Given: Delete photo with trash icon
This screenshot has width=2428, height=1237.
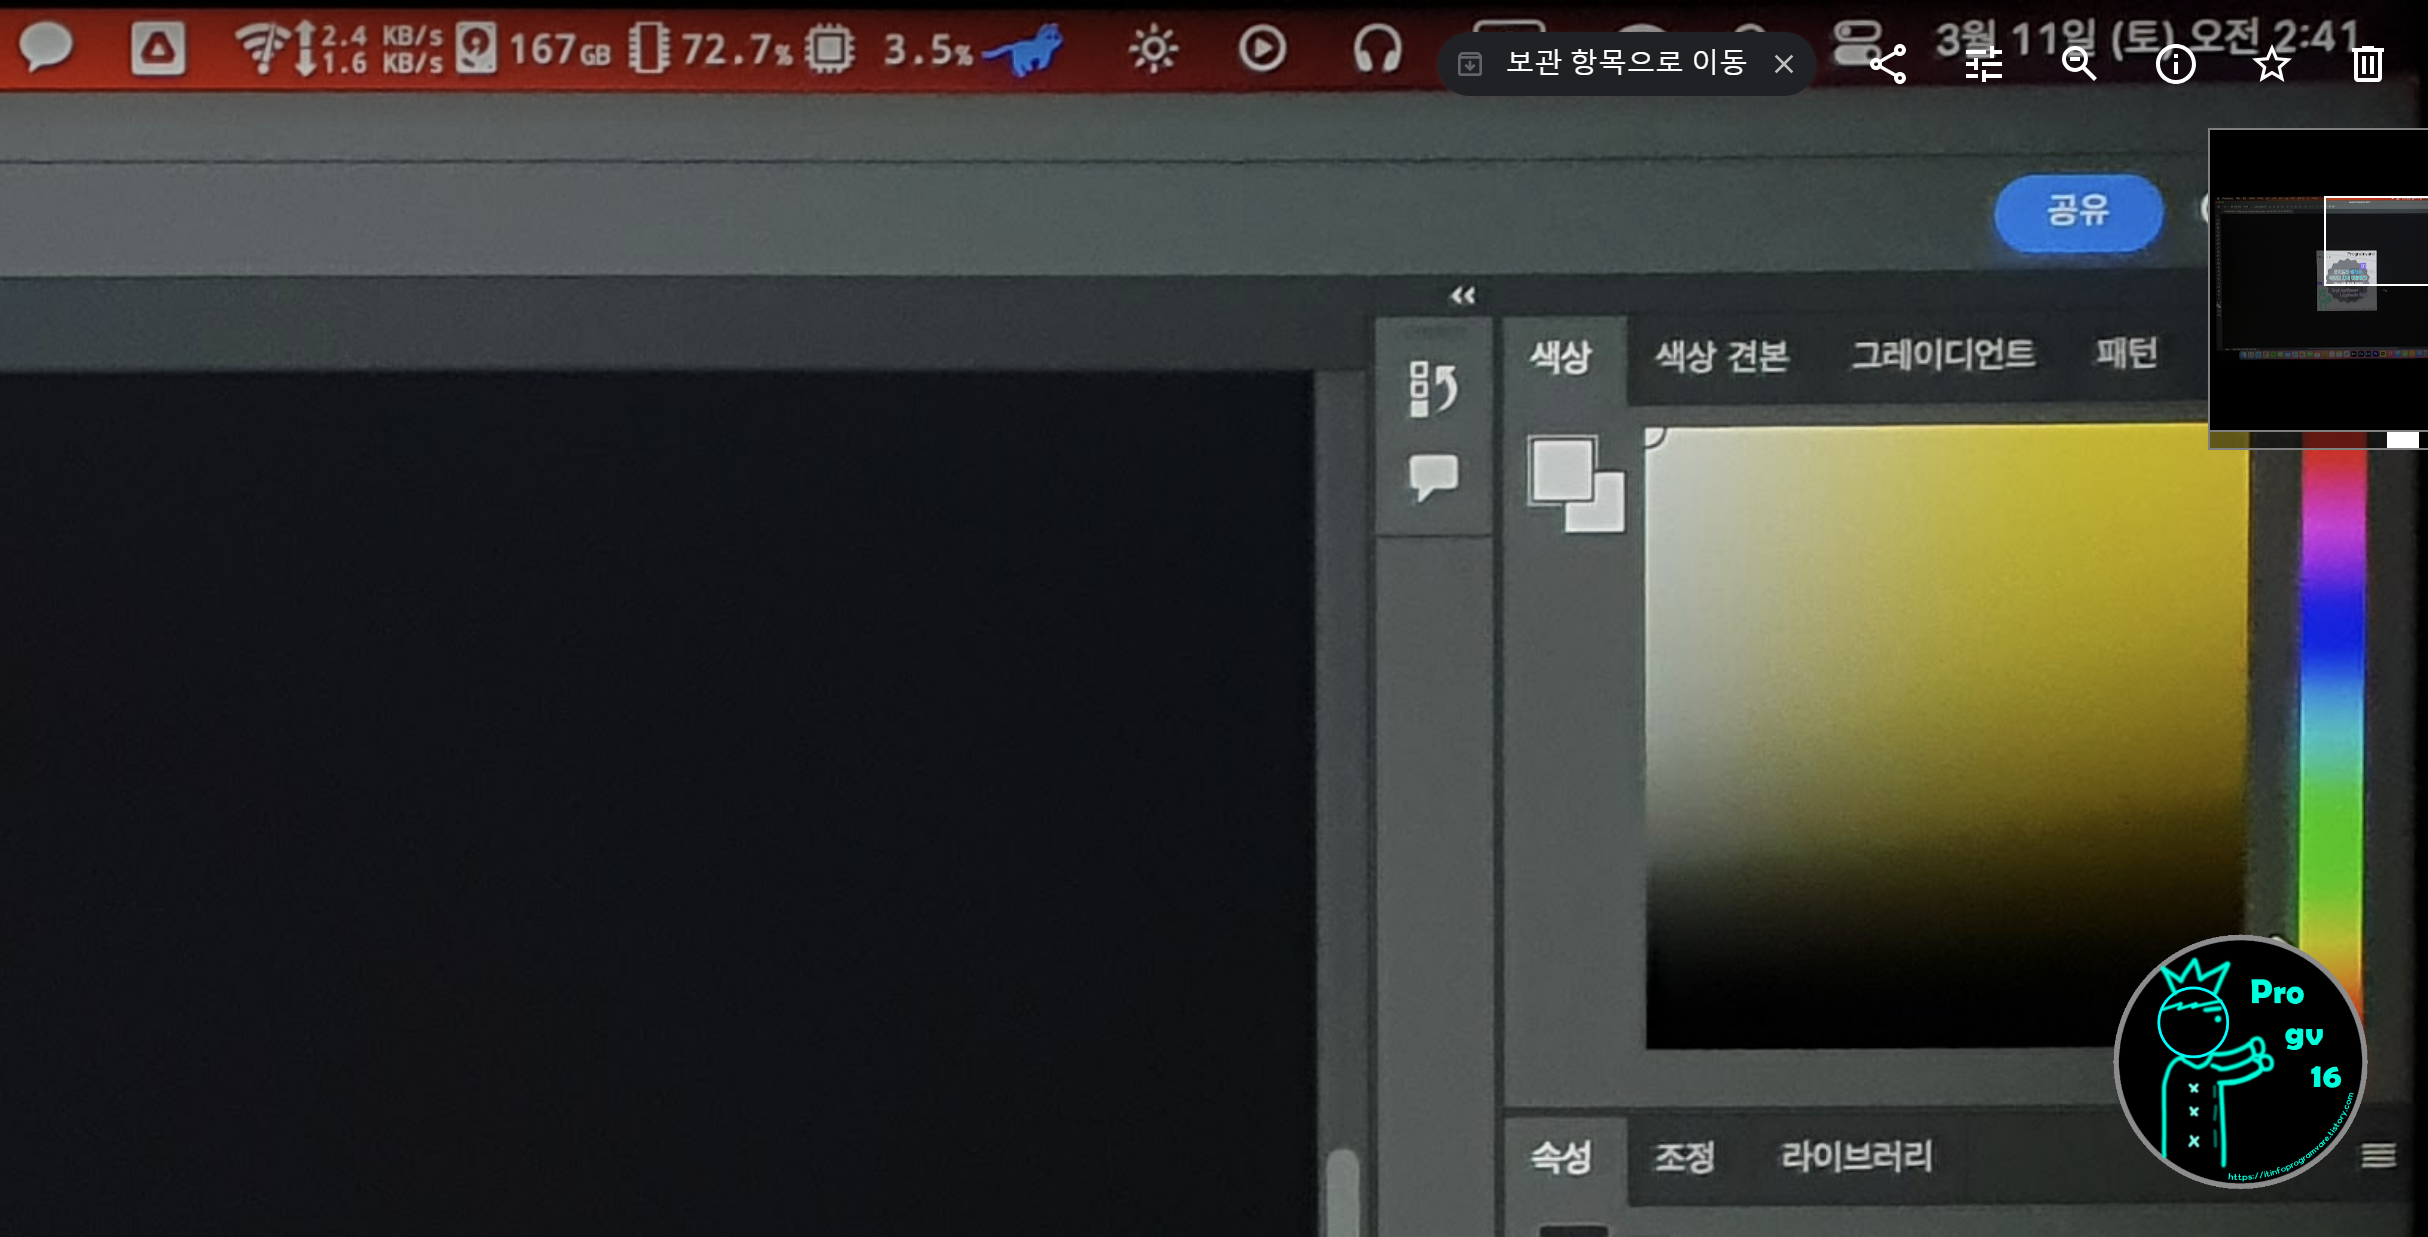Looking at the screenshot, I should 2367,64.
